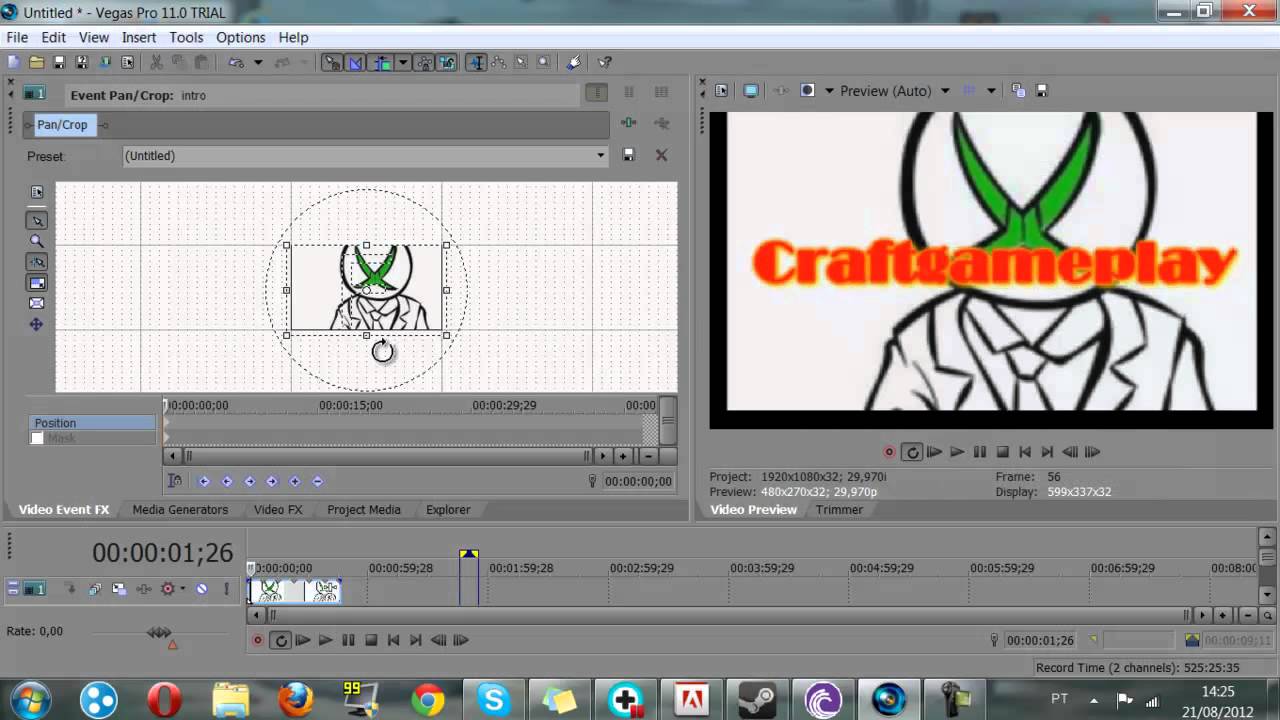Image resolution: width=1280 pixels, height=720 pixels.
Task: Switch to the Trimmer tab
Action: tap(839, 509)
